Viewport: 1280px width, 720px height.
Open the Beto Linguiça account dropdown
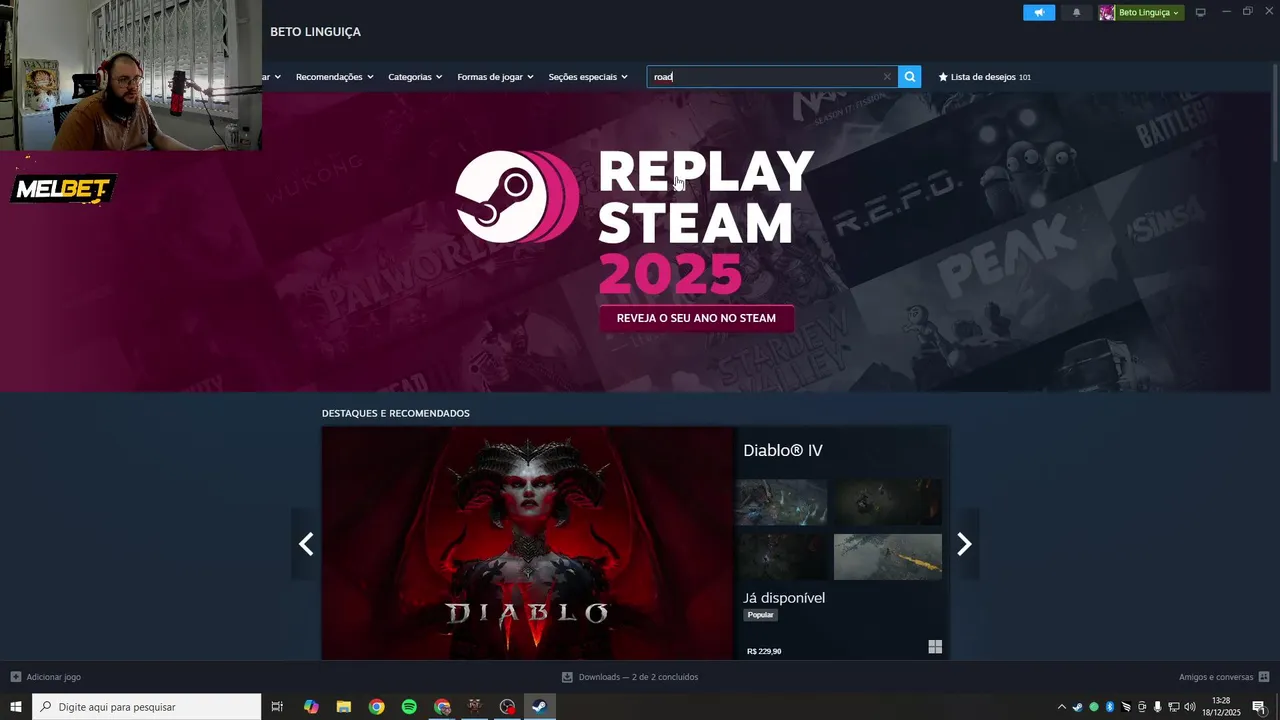1149,12
